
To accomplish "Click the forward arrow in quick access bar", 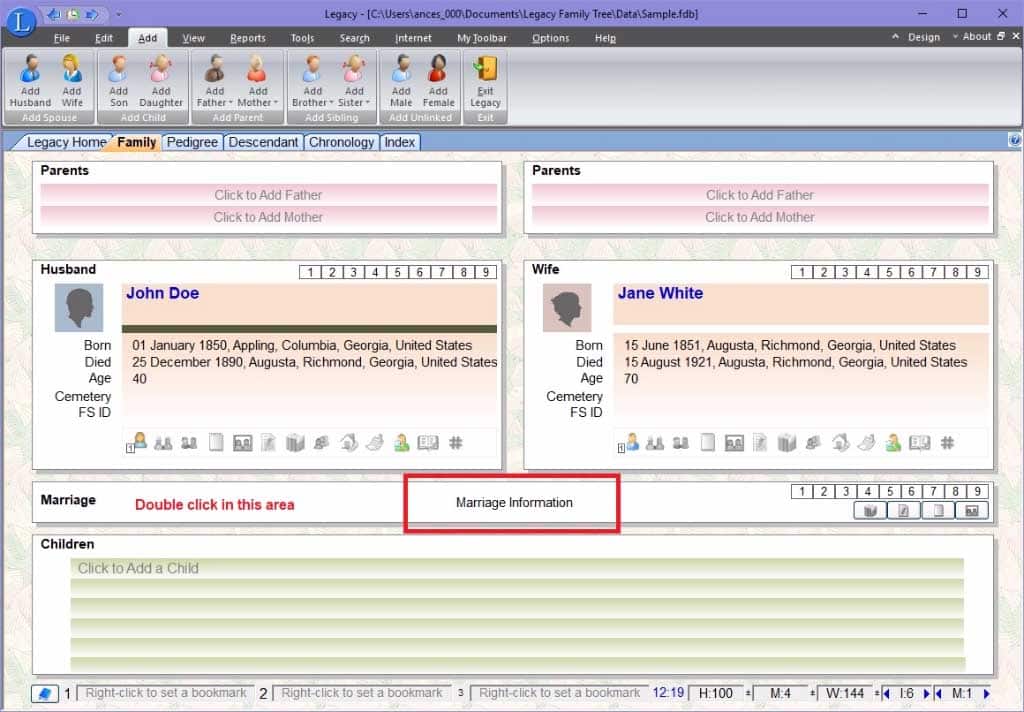I will click(x=92, y=14).
